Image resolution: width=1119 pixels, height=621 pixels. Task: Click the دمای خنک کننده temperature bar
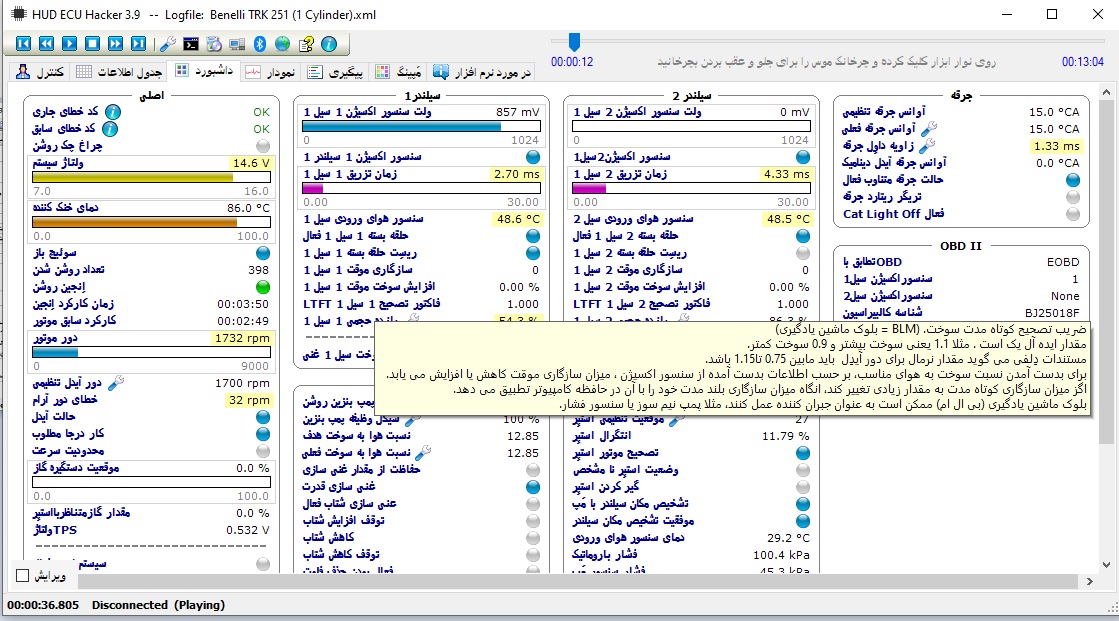(151, 222)
